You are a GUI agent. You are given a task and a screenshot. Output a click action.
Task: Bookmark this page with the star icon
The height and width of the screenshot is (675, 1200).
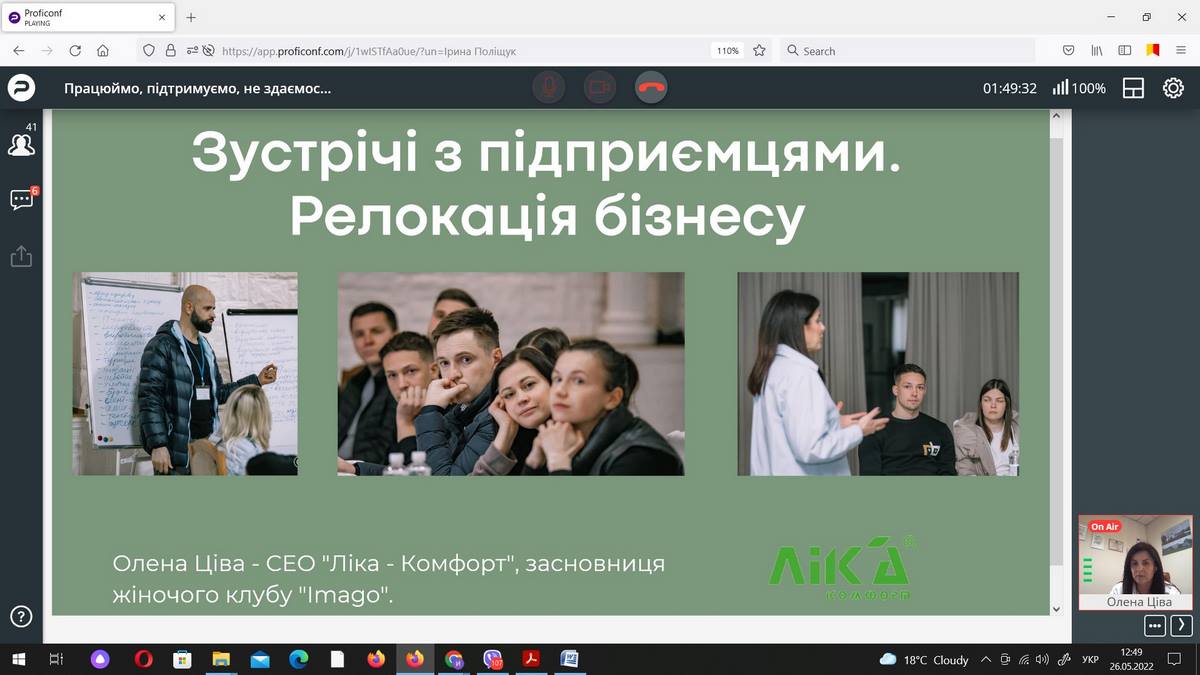tap(759, 50)
